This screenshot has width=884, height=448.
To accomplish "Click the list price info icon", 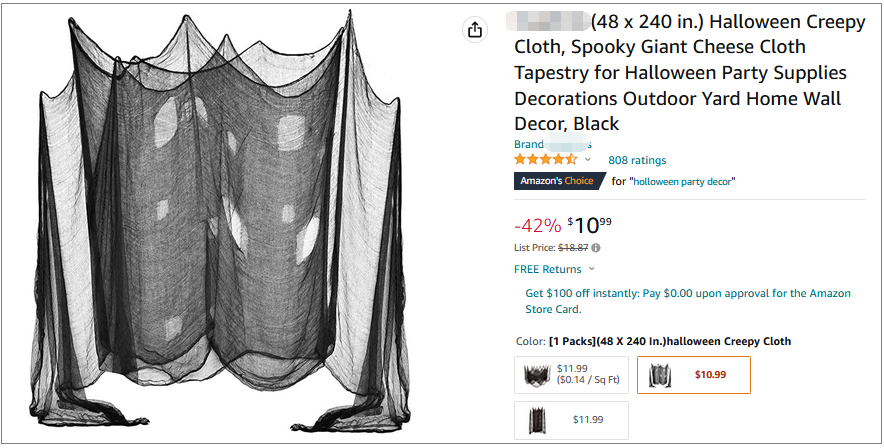I will click(x=596, y=247).
